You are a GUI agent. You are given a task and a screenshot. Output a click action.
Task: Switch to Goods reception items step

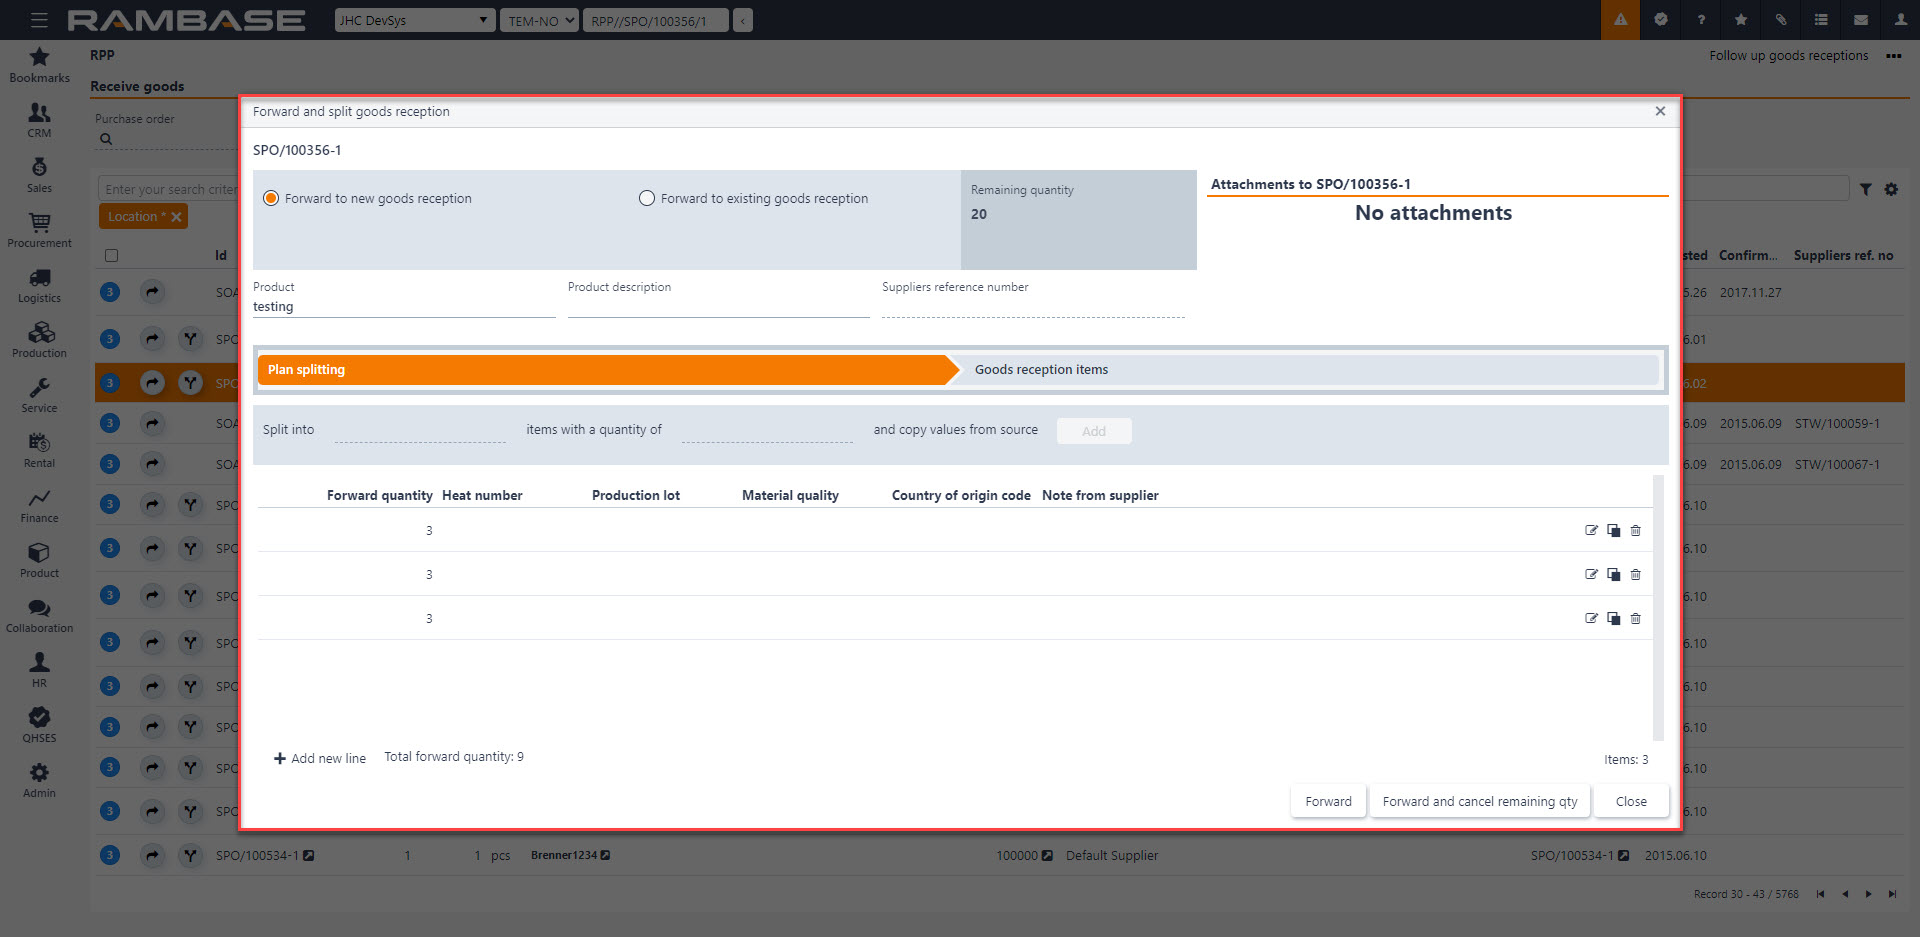click(1041, 370)
